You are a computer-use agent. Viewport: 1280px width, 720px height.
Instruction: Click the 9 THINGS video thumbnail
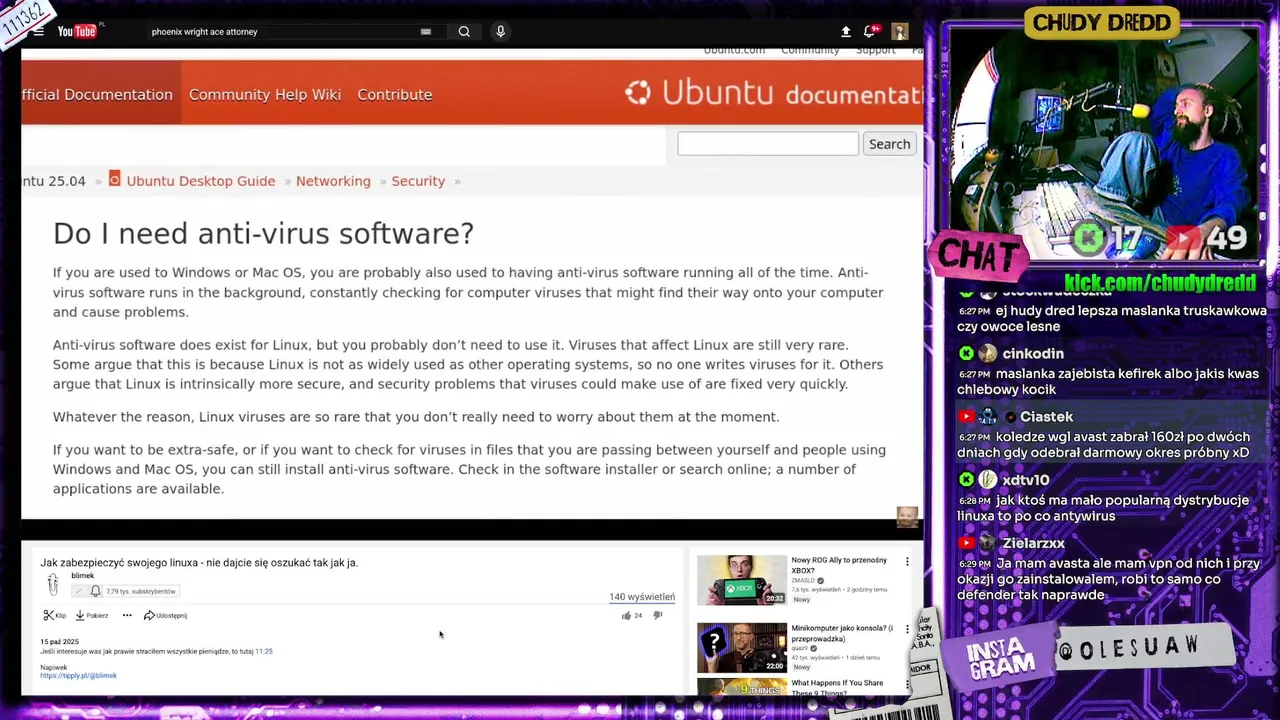click(x=741, y=687)
